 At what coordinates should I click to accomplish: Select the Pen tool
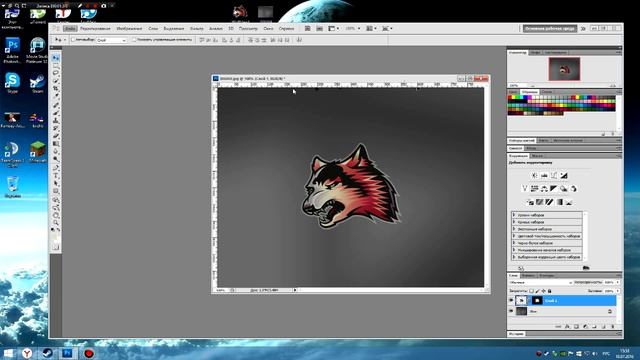[x=56, y=168]
